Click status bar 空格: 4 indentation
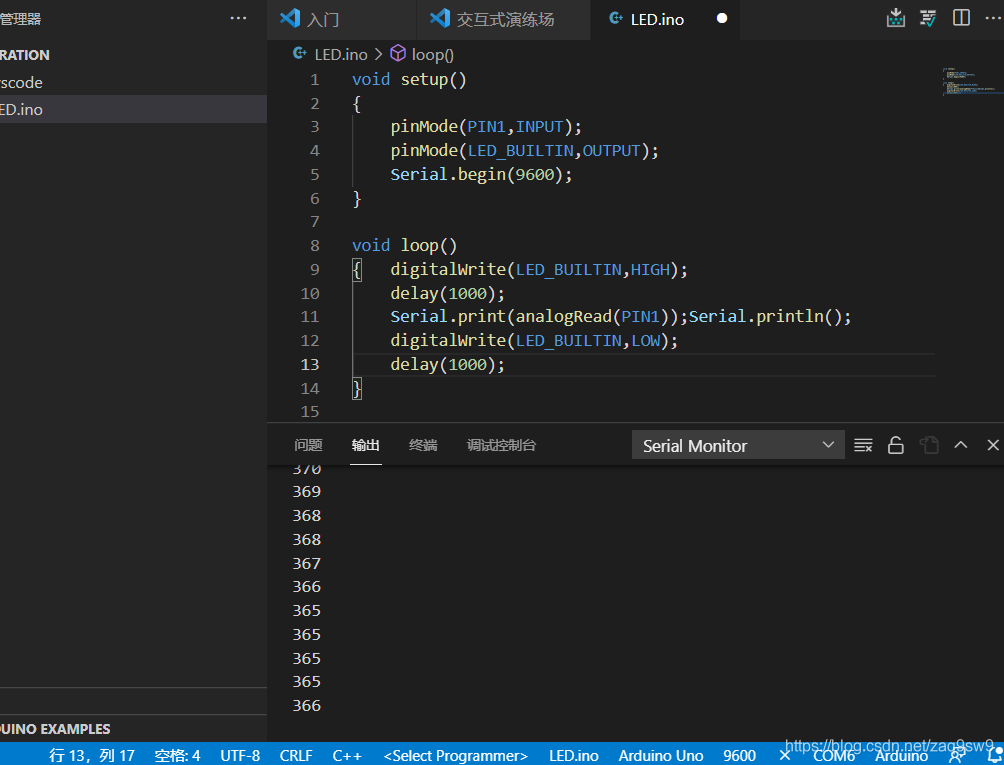Screen dimensions: 1004x765 [177, 755]
